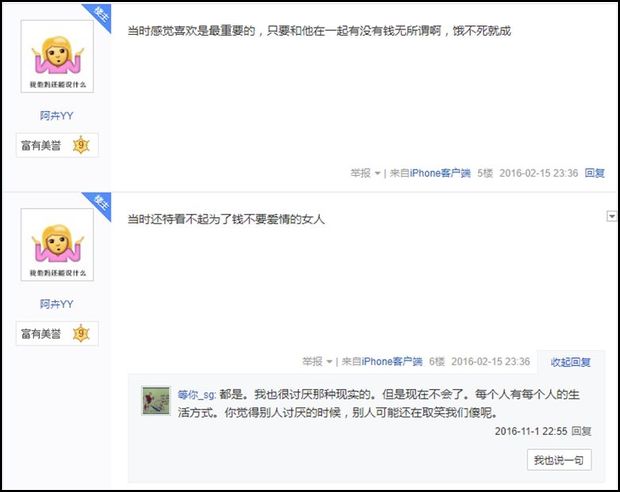The image size is (620, 492).
Task: Open 阿卉YY's avatar on the 5楼 post
Action: point(57,56)
